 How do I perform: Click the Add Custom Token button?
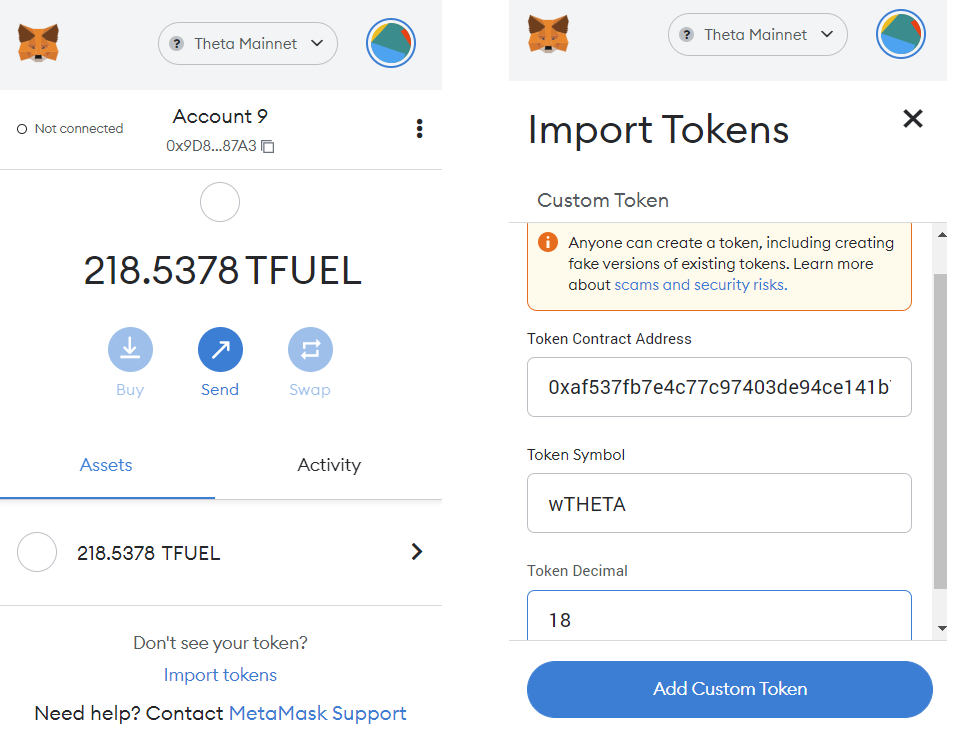pyautogui.click(x=730, y=689)
